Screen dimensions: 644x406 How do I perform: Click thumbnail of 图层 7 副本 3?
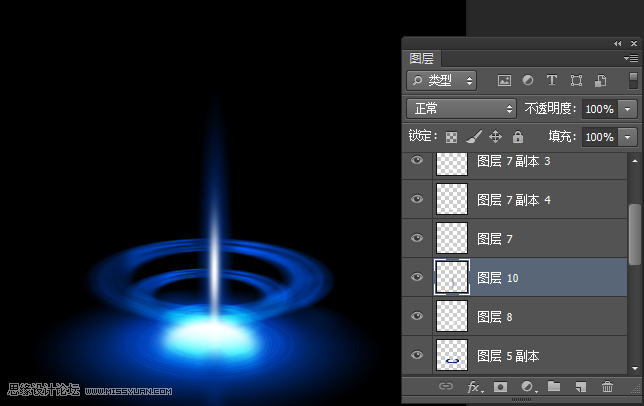(452, 164)
